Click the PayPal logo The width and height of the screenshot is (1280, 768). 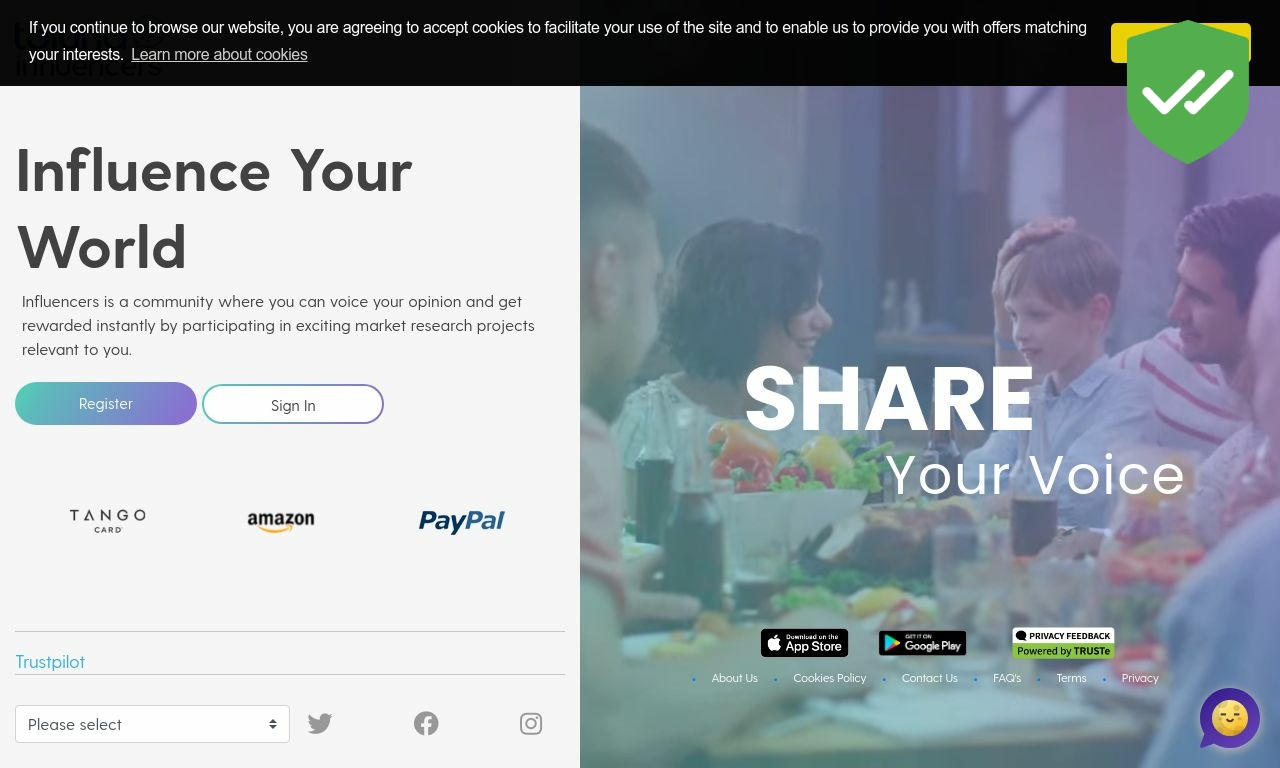tap(462, 521)
